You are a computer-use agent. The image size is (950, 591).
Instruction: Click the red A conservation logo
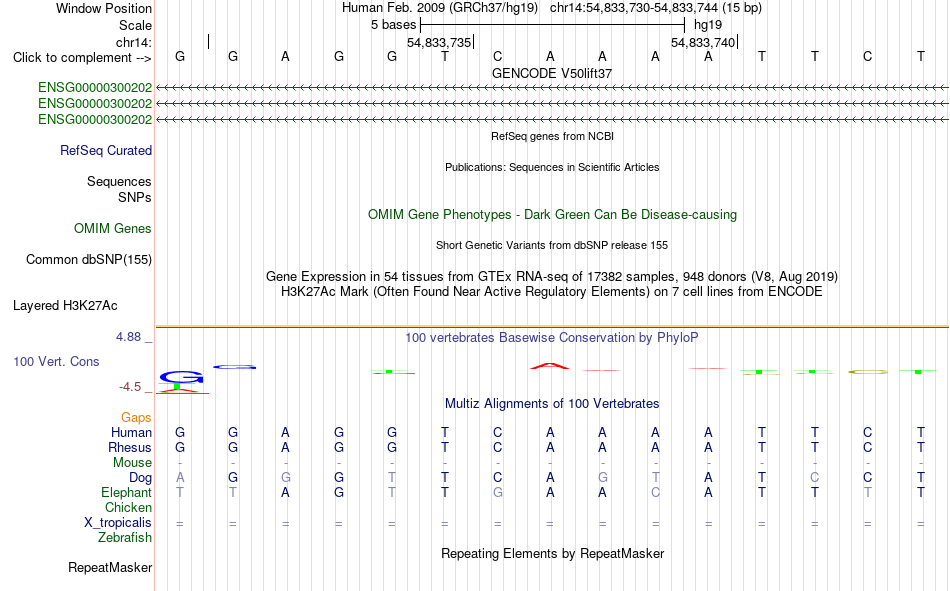[x=550, y=366]
